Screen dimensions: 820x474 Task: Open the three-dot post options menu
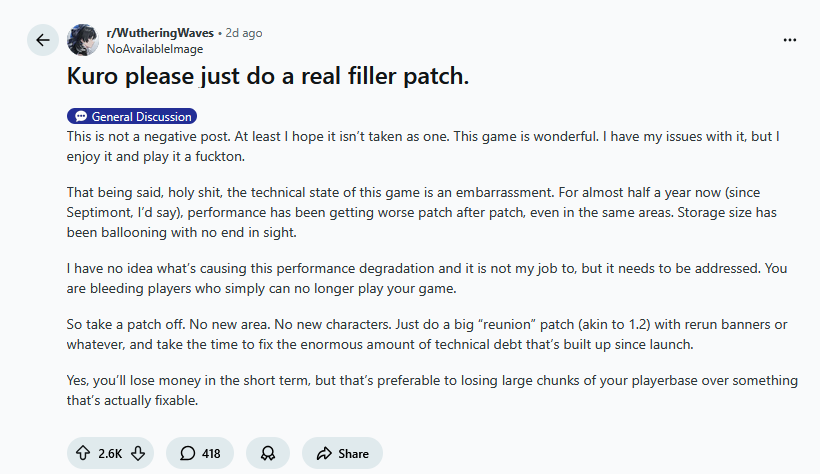click(790, 40)
